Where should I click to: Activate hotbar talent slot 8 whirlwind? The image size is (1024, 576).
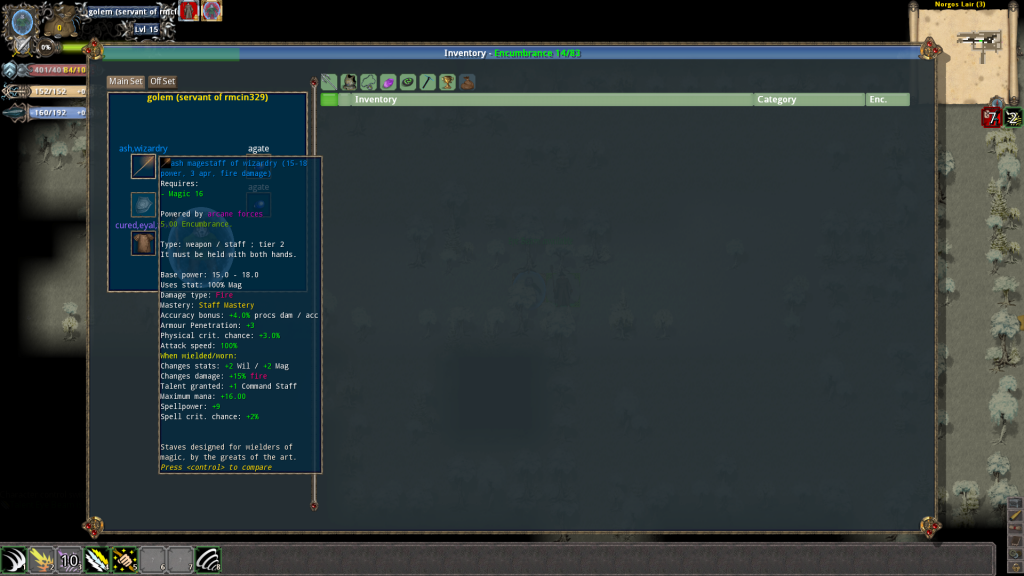[x=208, y=560]
